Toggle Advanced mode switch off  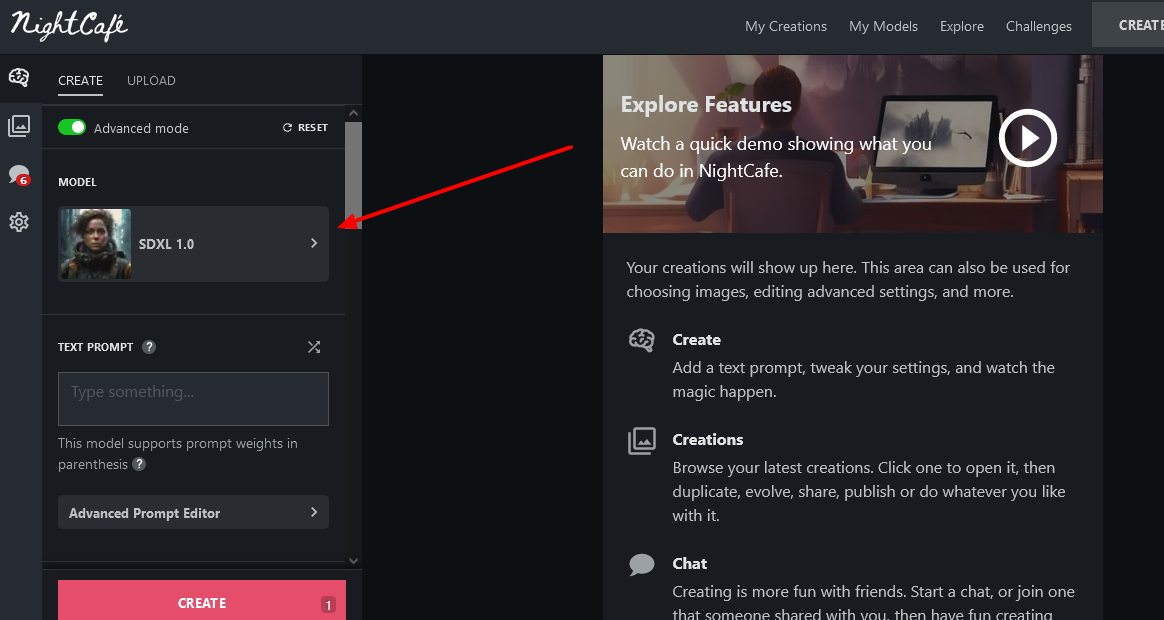tap(72, 127)
